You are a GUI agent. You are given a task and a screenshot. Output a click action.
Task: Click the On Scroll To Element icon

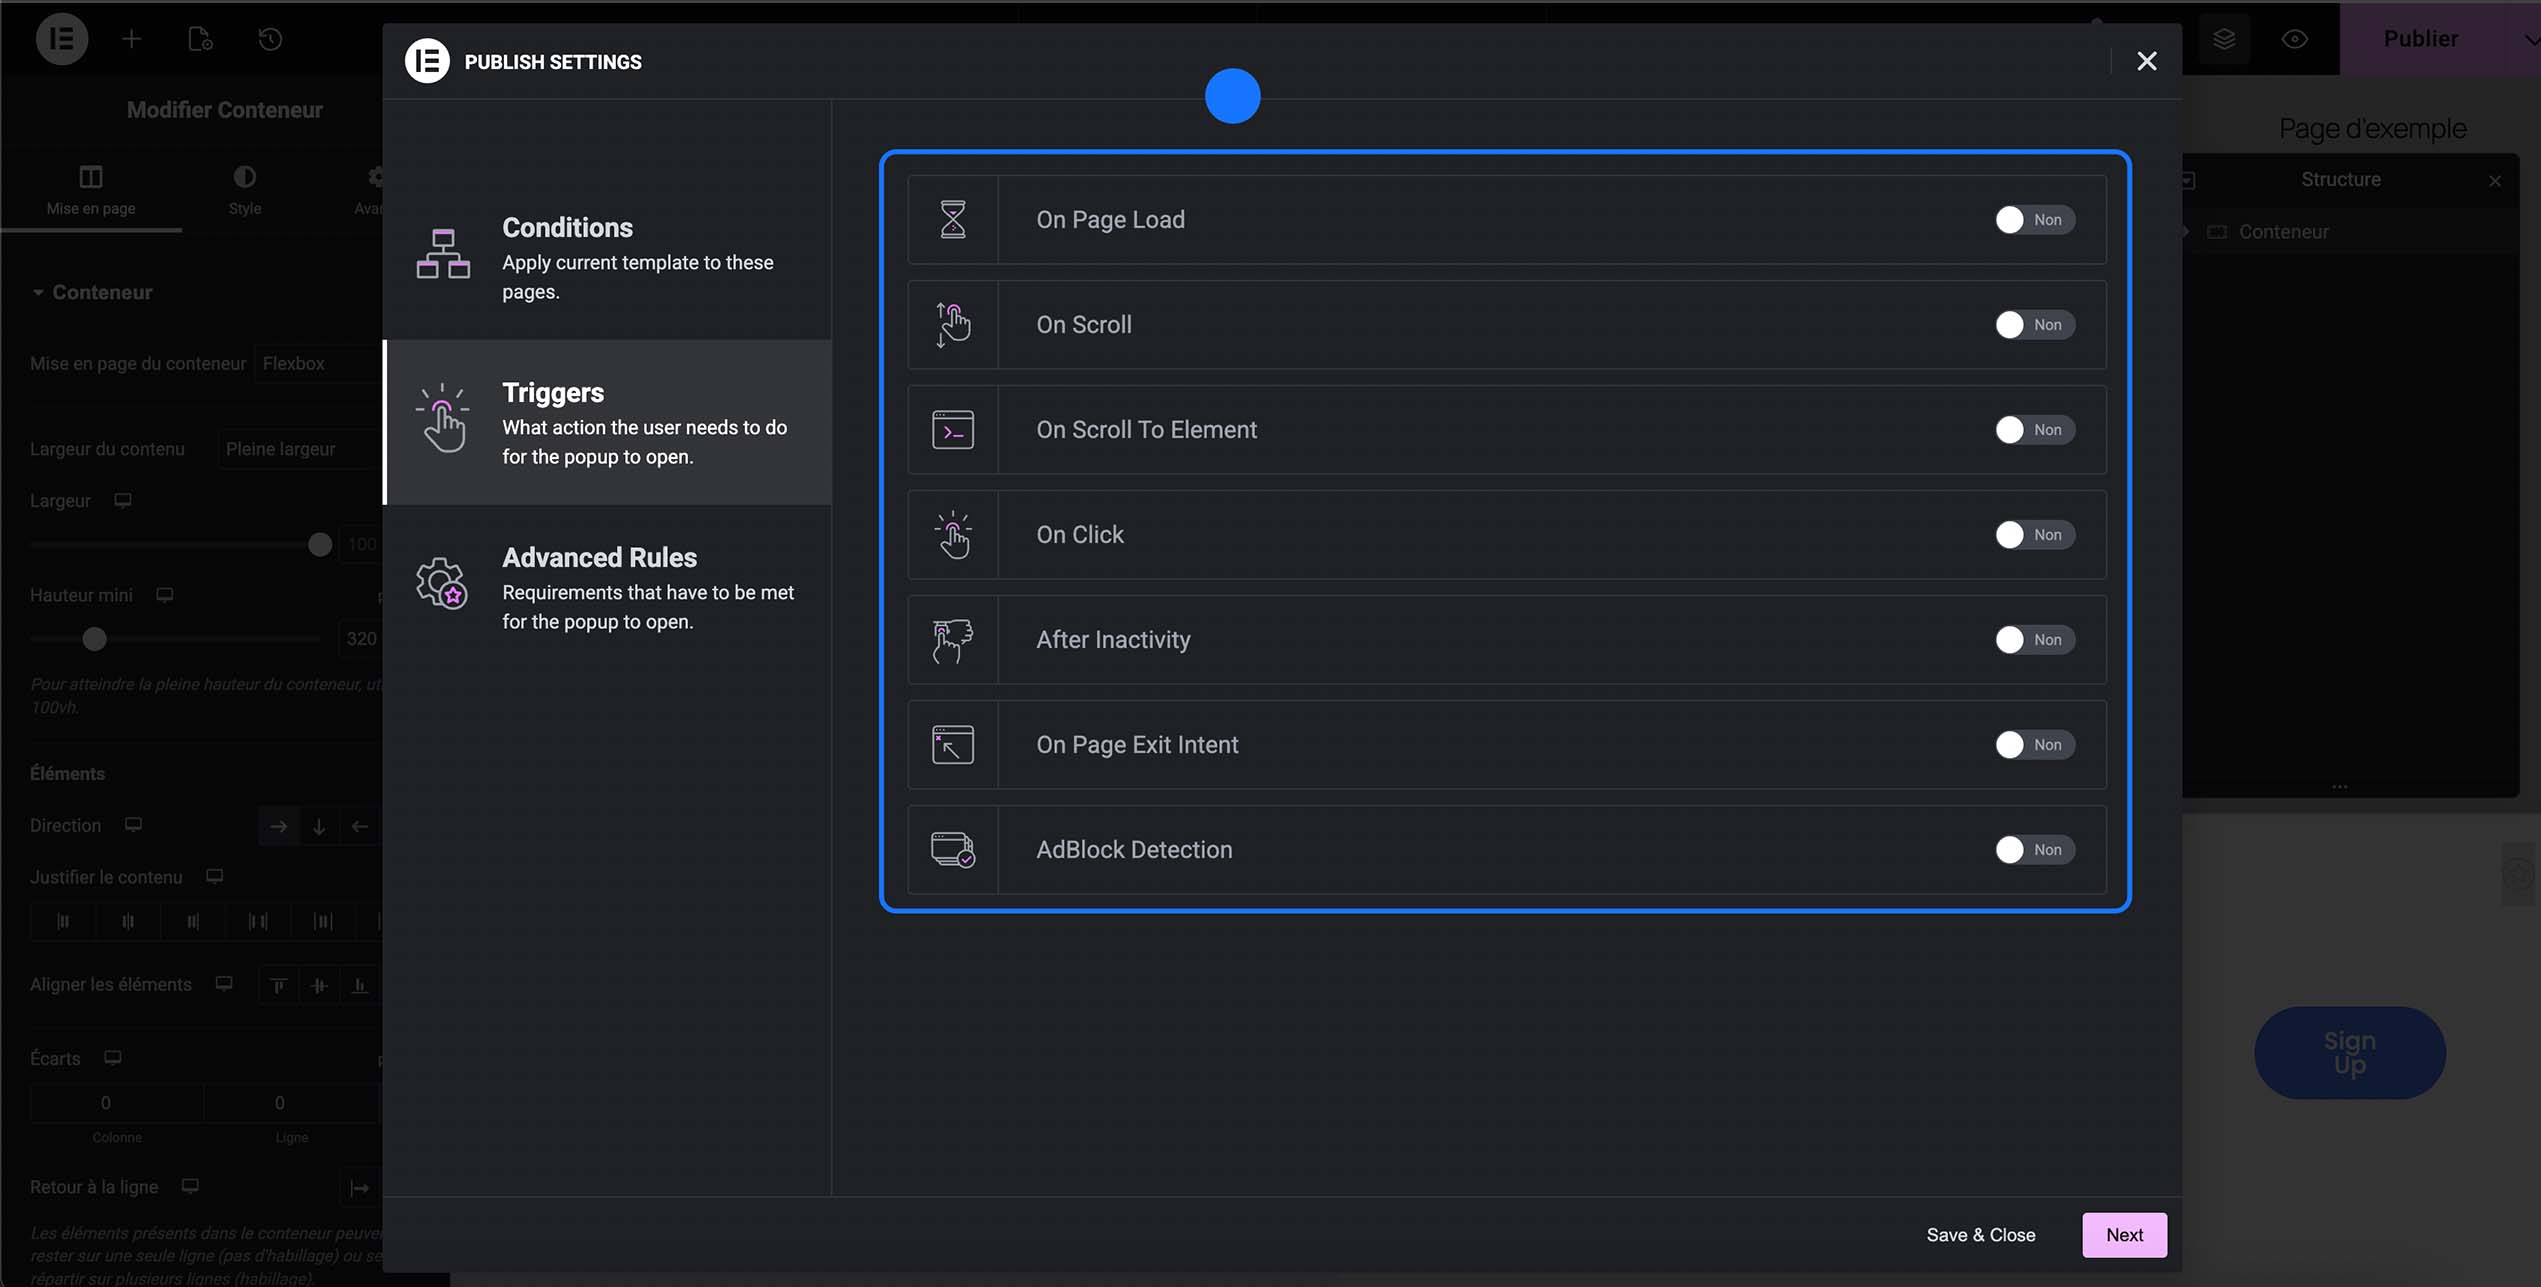point(953,430)
